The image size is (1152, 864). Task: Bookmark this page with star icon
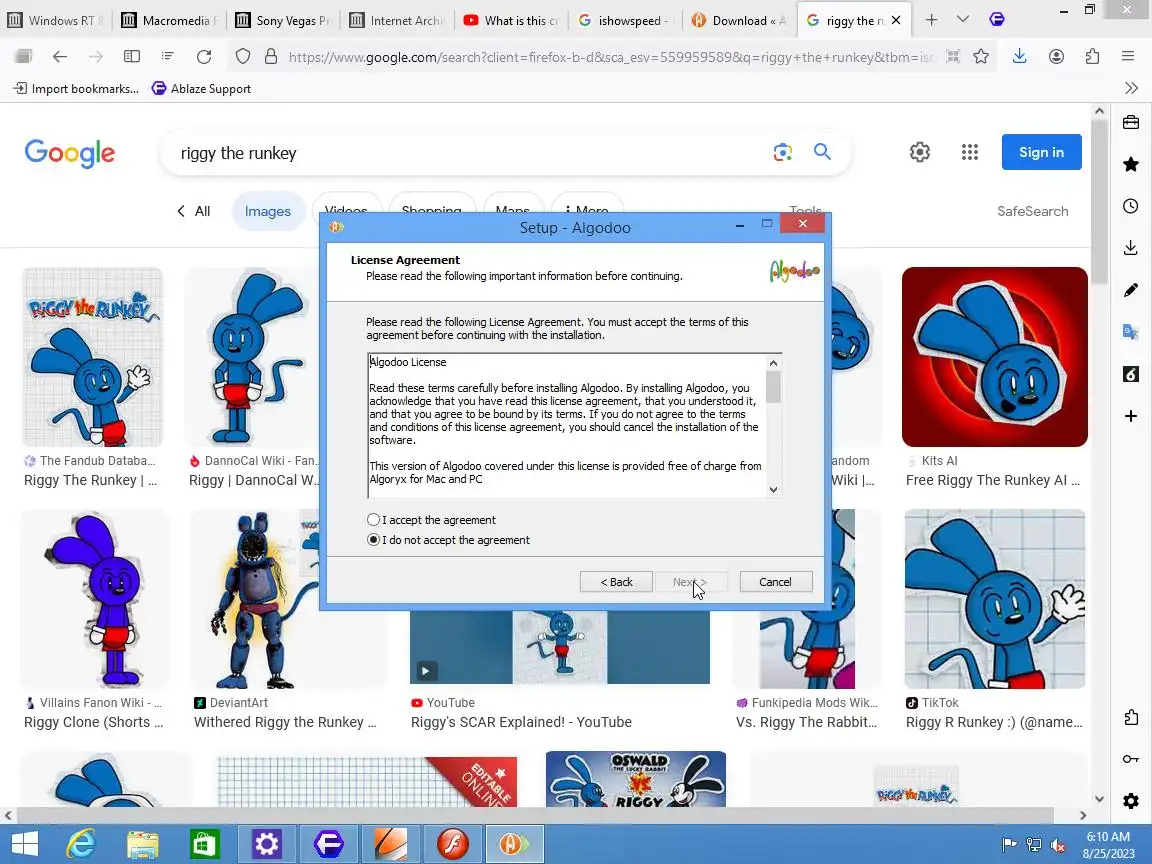coord(981,57)
